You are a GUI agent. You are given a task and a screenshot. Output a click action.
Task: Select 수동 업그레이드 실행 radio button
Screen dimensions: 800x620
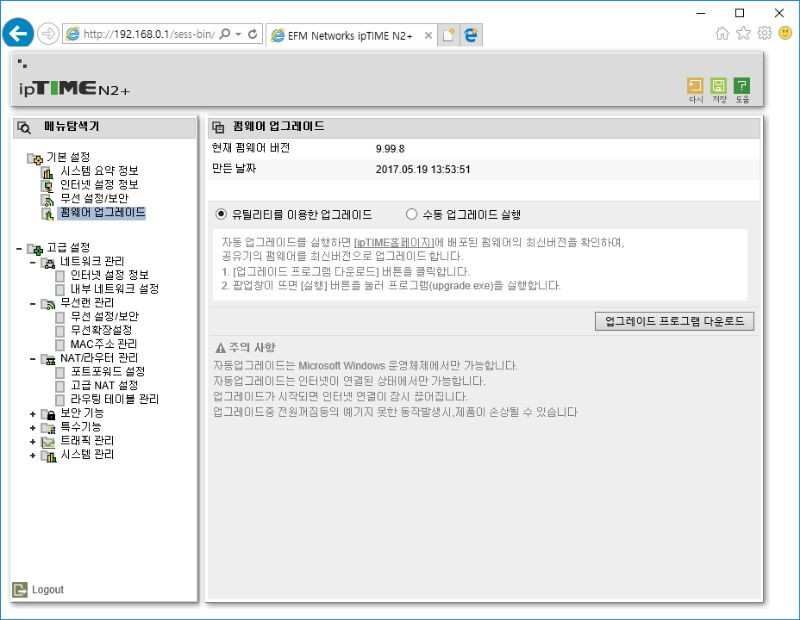[410, 215]
